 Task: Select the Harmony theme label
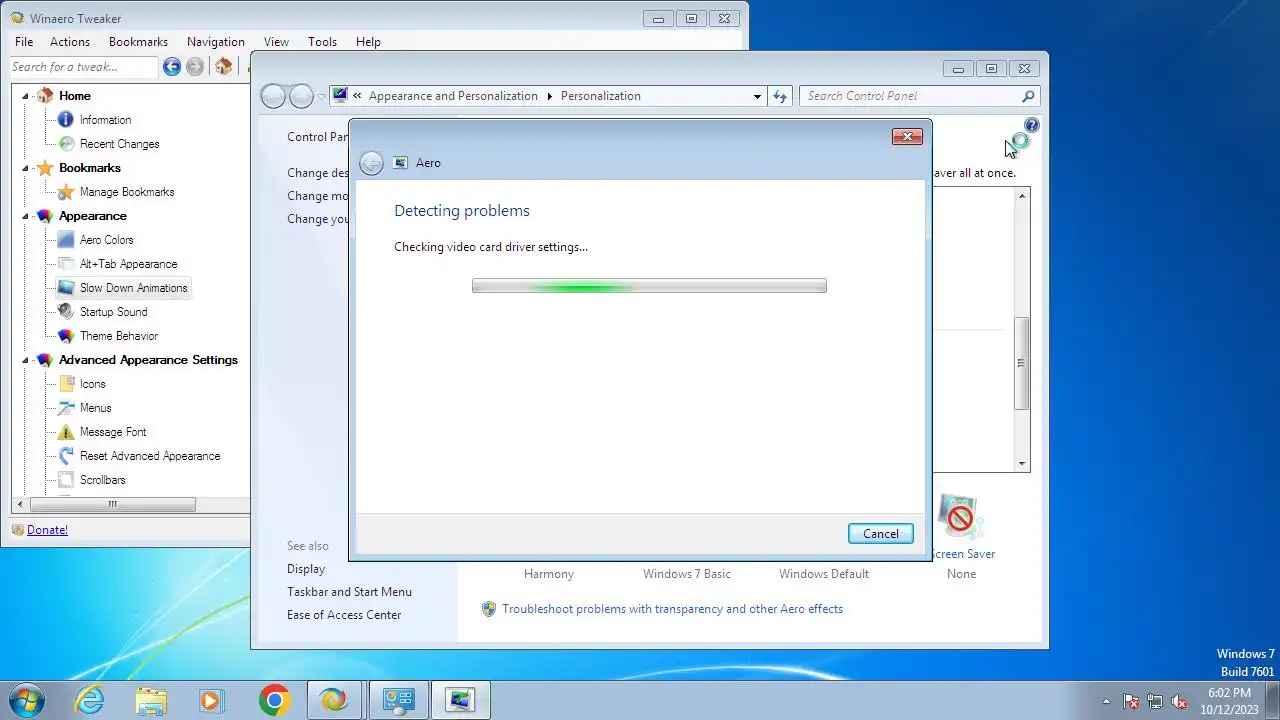click(x=549, y=574)
